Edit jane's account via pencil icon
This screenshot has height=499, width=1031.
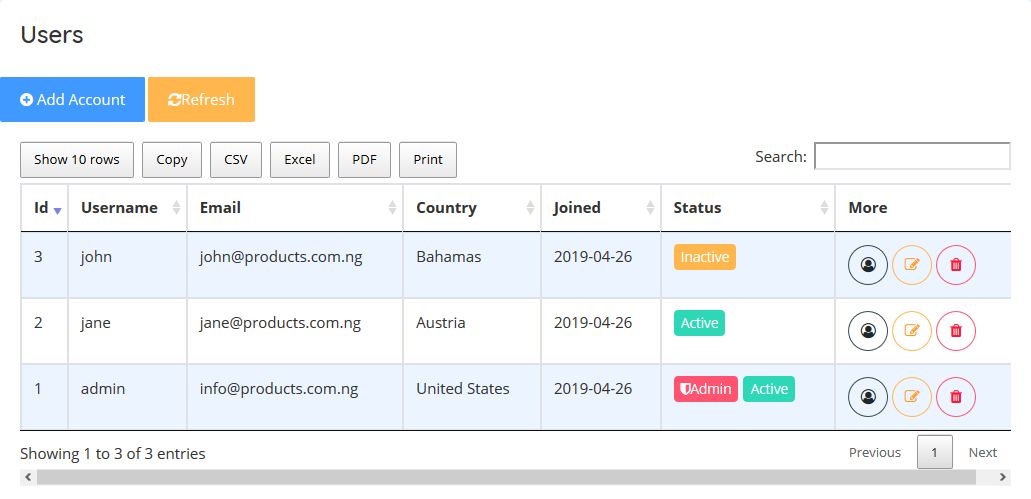(912, 330)
